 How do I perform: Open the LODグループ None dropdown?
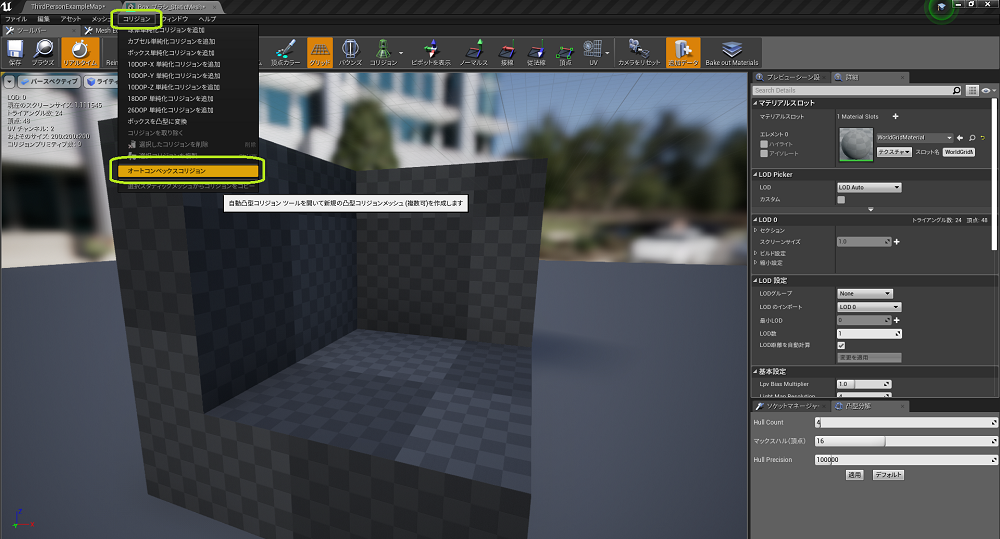pos(865,293)
